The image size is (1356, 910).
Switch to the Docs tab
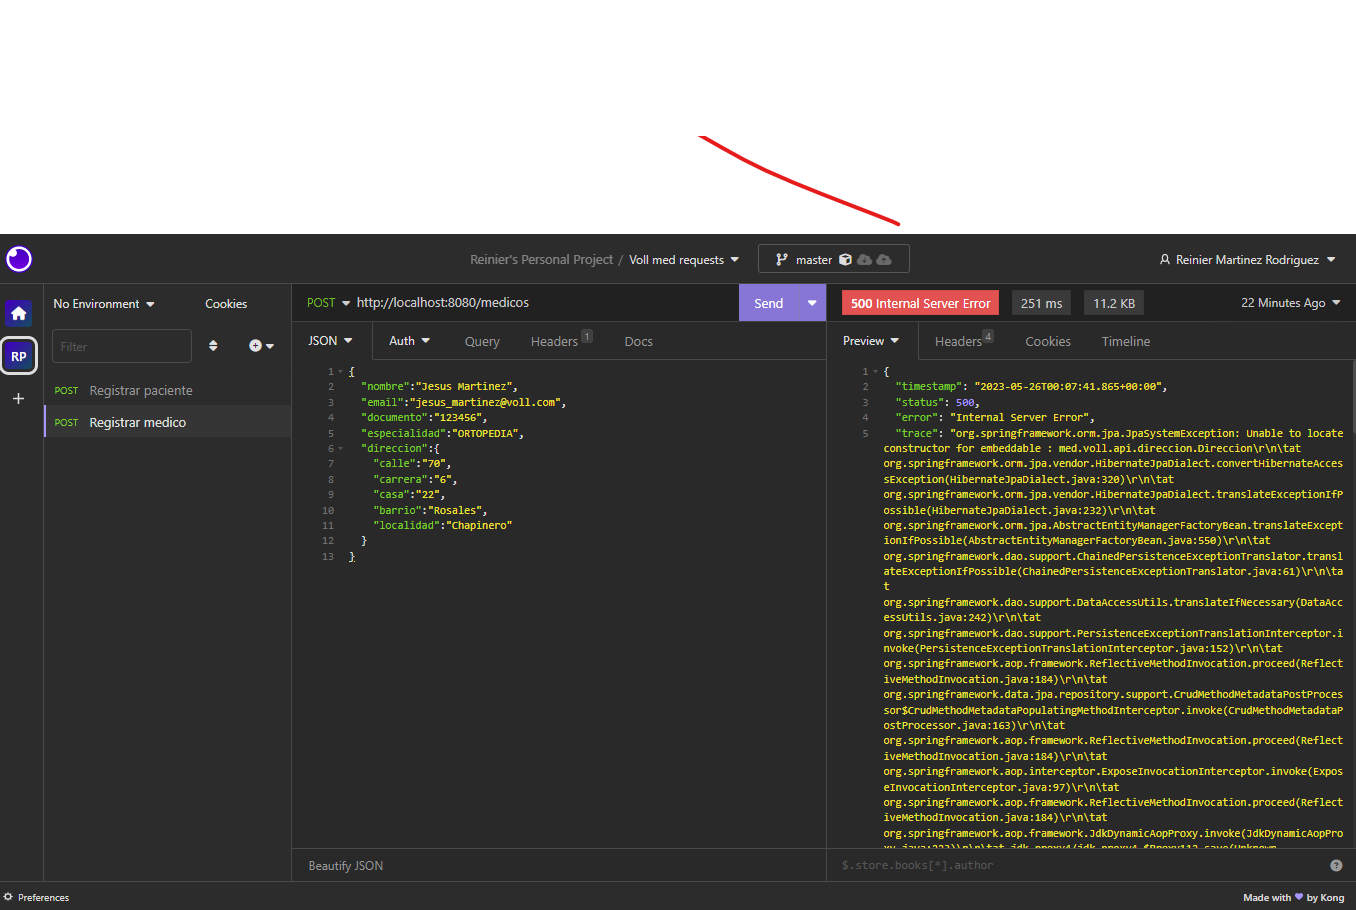click(638, 341)
